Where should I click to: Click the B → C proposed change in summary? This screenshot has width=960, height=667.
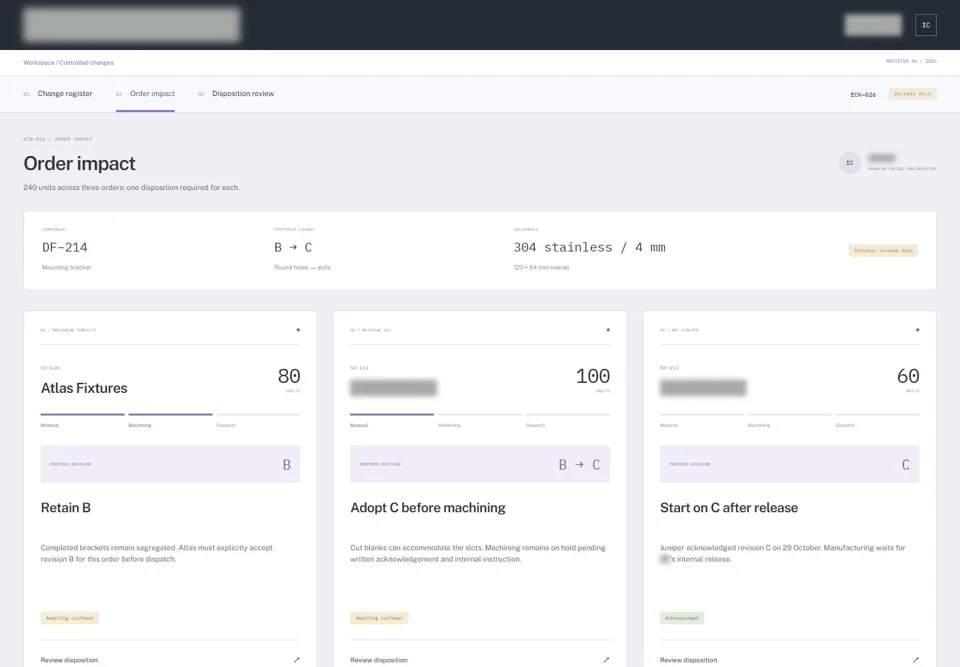click(x=293, y=247)
